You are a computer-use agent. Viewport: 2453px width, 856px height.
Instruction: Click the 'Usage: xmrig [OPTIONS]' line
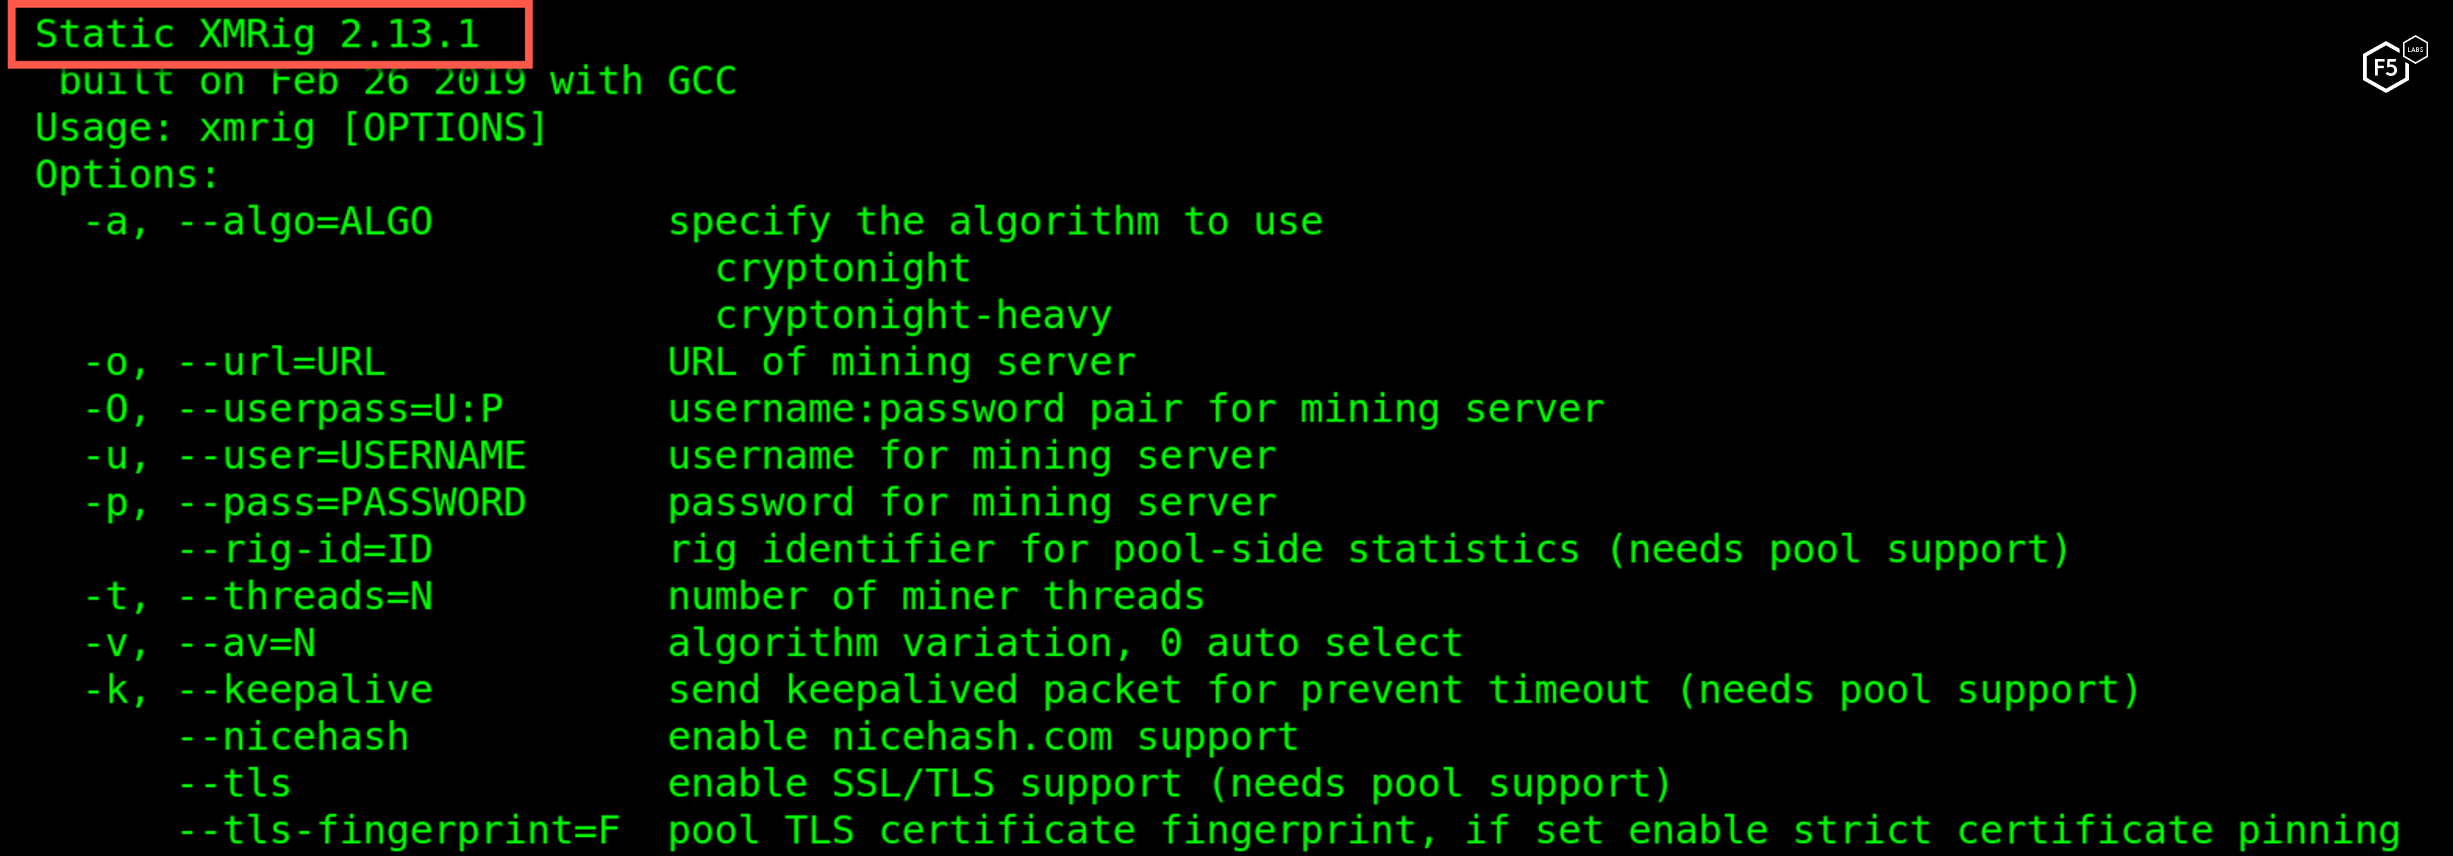click(x=291, y=129)
